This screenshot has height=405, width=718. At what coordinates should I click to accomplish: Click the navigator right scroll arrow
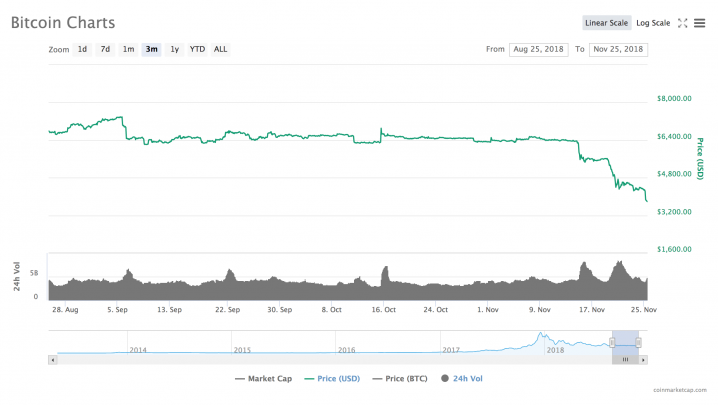pyautogui.click(x=643, y=360)
